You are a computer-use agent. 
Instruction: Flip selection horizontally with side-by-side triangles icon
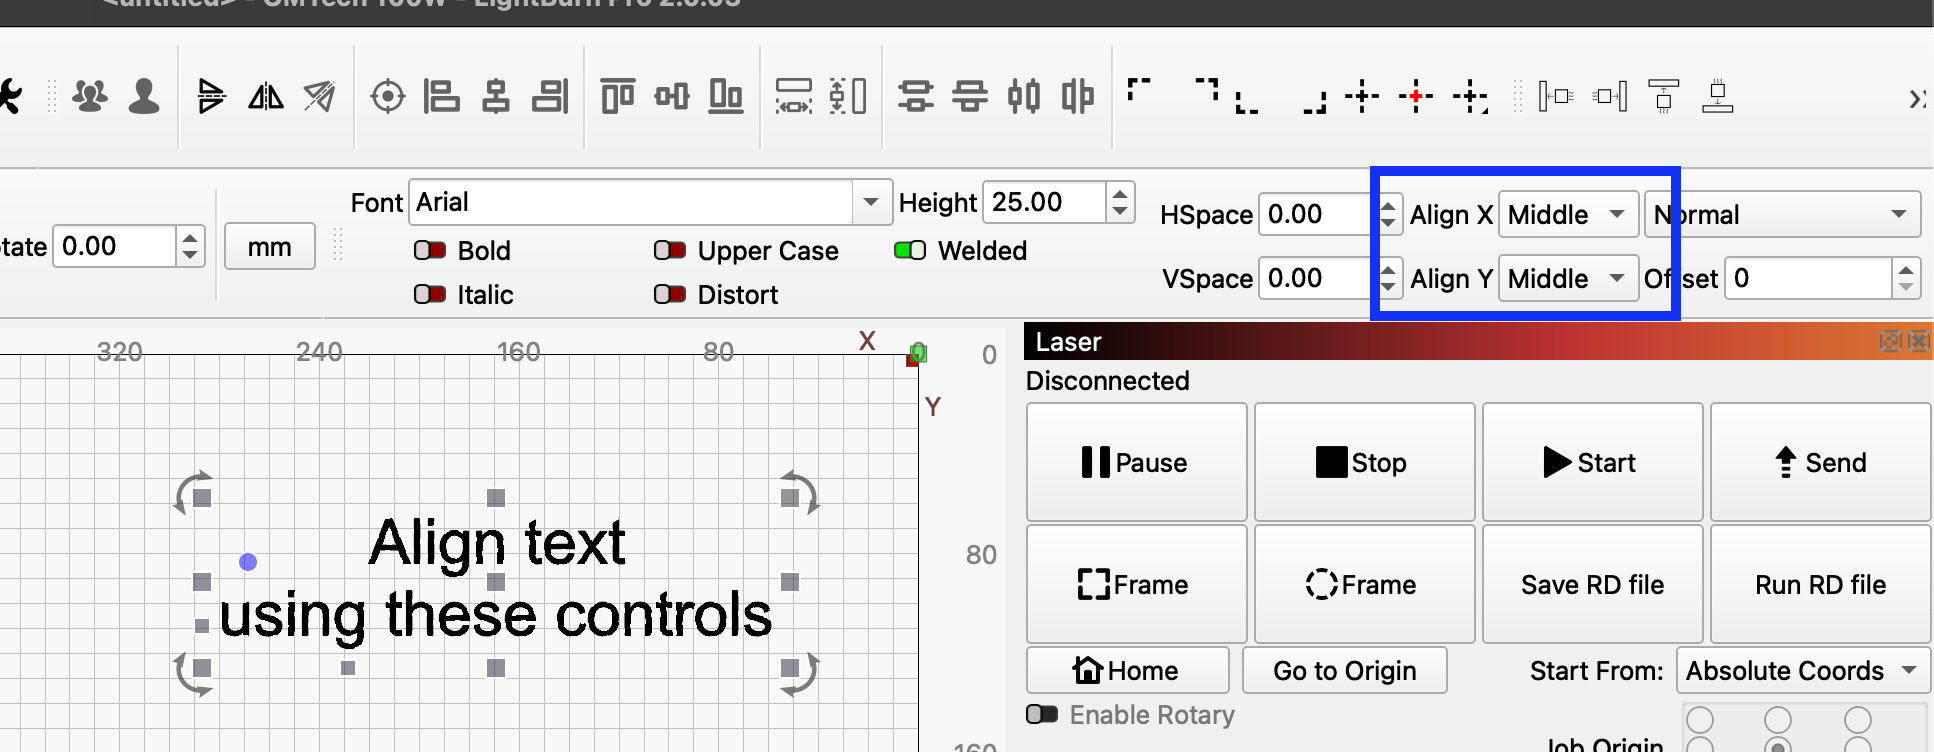[x=266, y=96]
